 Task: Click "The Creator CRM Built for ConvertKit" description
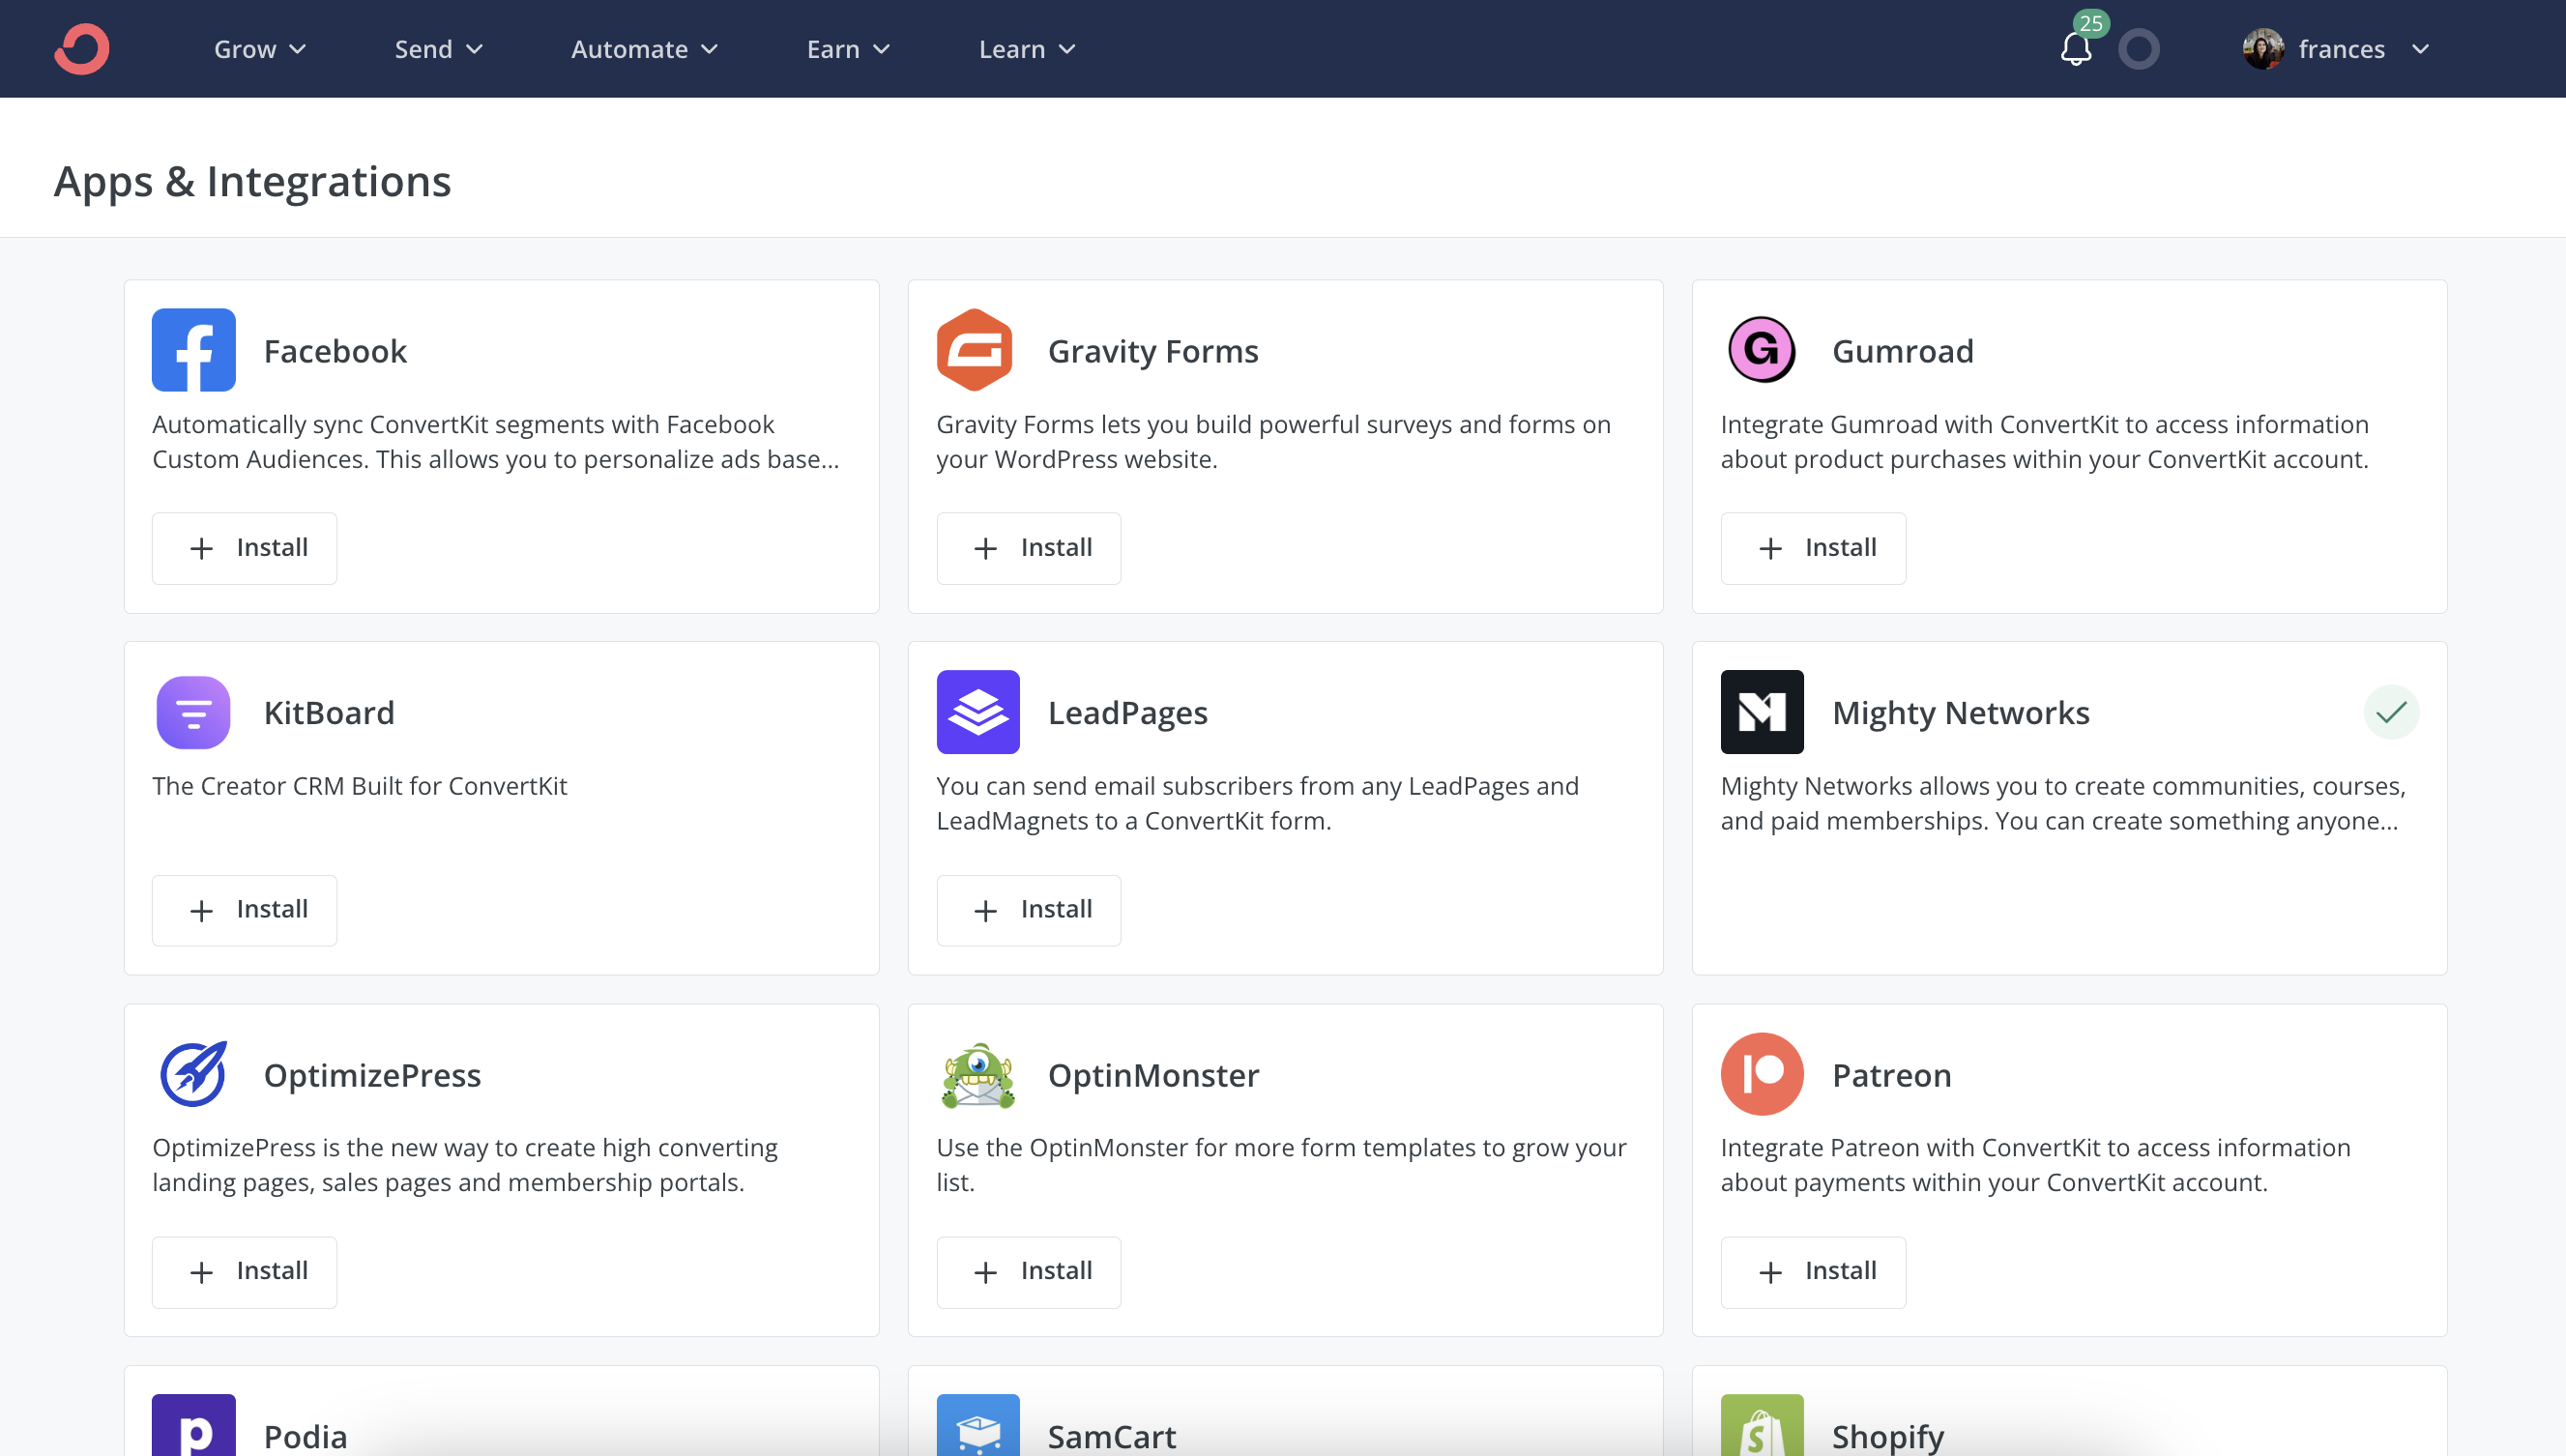pos(359,786)
